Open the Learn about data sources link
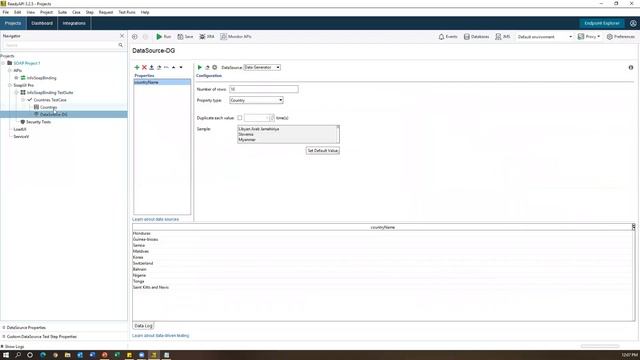Screen dimensions: 640x360 [156, 219]
